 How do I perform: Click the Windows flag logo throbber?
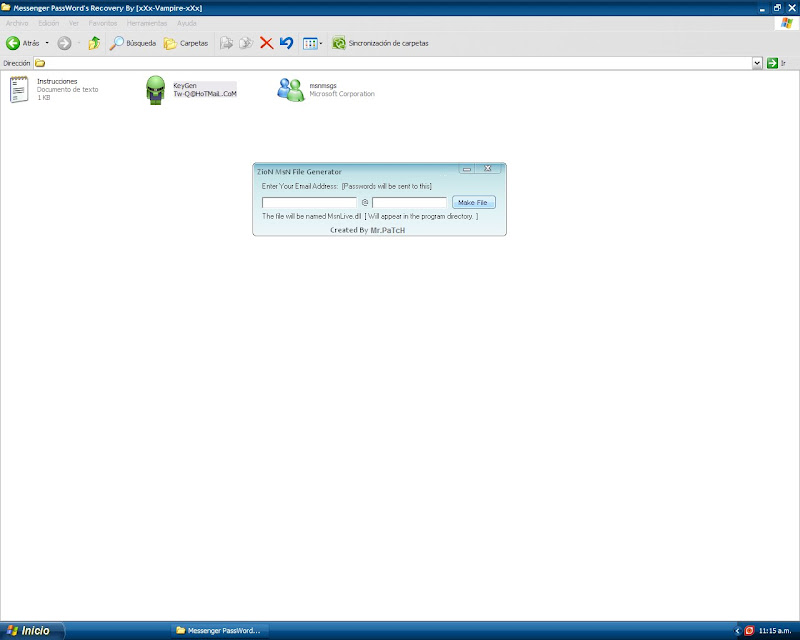[787, 23]
